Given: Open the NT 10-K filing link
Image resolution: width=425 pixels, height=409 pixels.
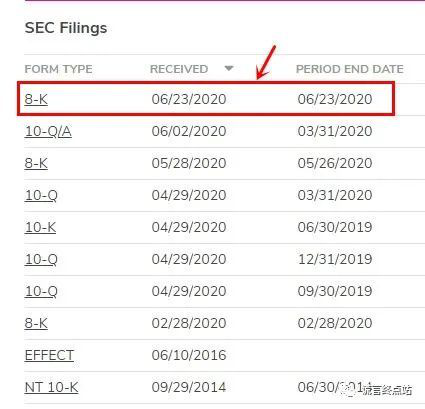Looking at the screenshot, I should 51,387.
